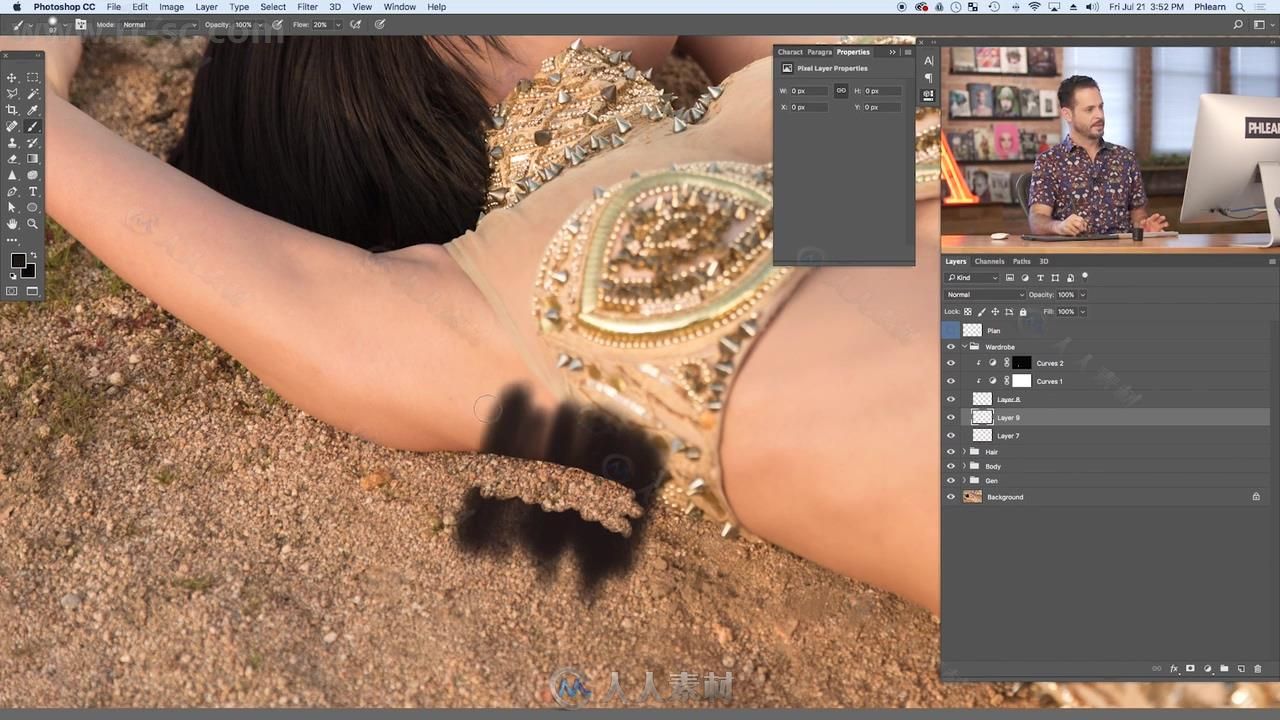Toggle visibility of the Hair group
1280x720 pixels.
coord(951,452)
